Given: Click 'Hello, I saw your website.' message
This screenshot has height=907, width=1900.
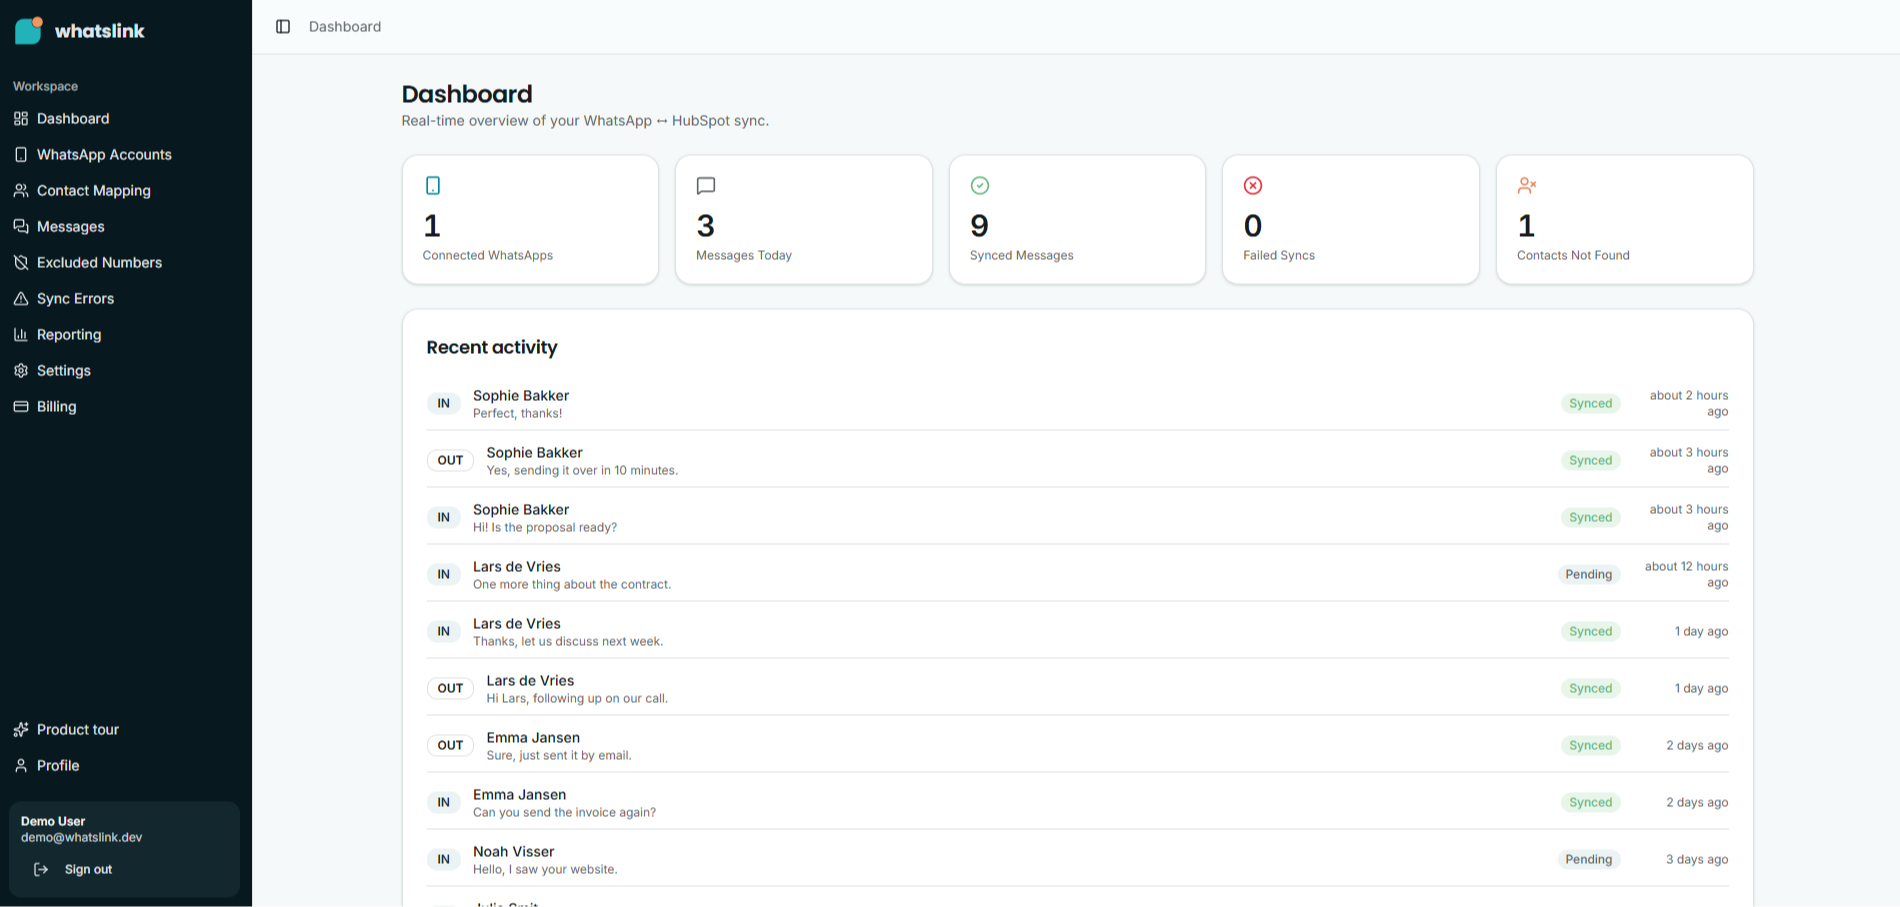Looking at the screenshot, I should 545,869.
